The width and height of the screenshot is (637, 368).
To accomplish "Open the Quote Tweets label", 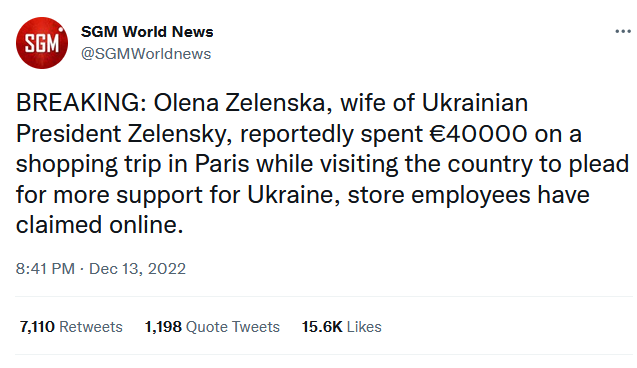I will point(233,327).
